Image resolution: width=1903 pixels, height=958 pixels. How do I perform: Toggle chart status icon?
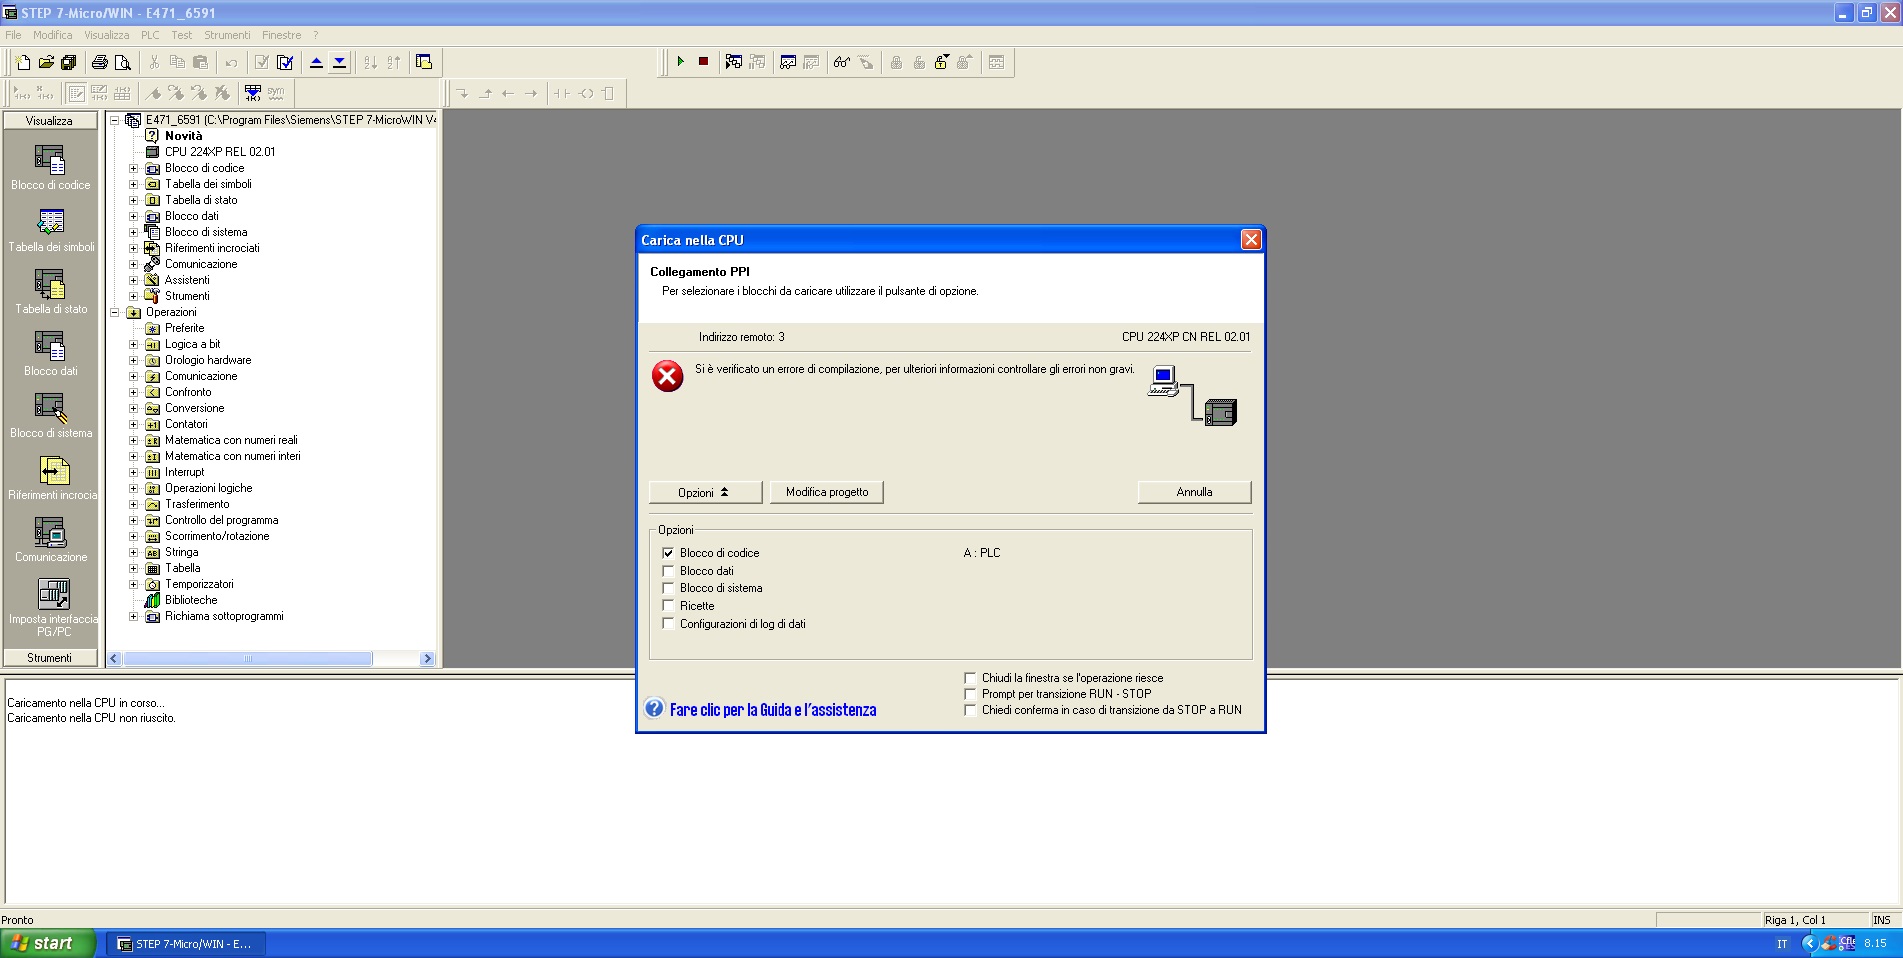[788, 62]
